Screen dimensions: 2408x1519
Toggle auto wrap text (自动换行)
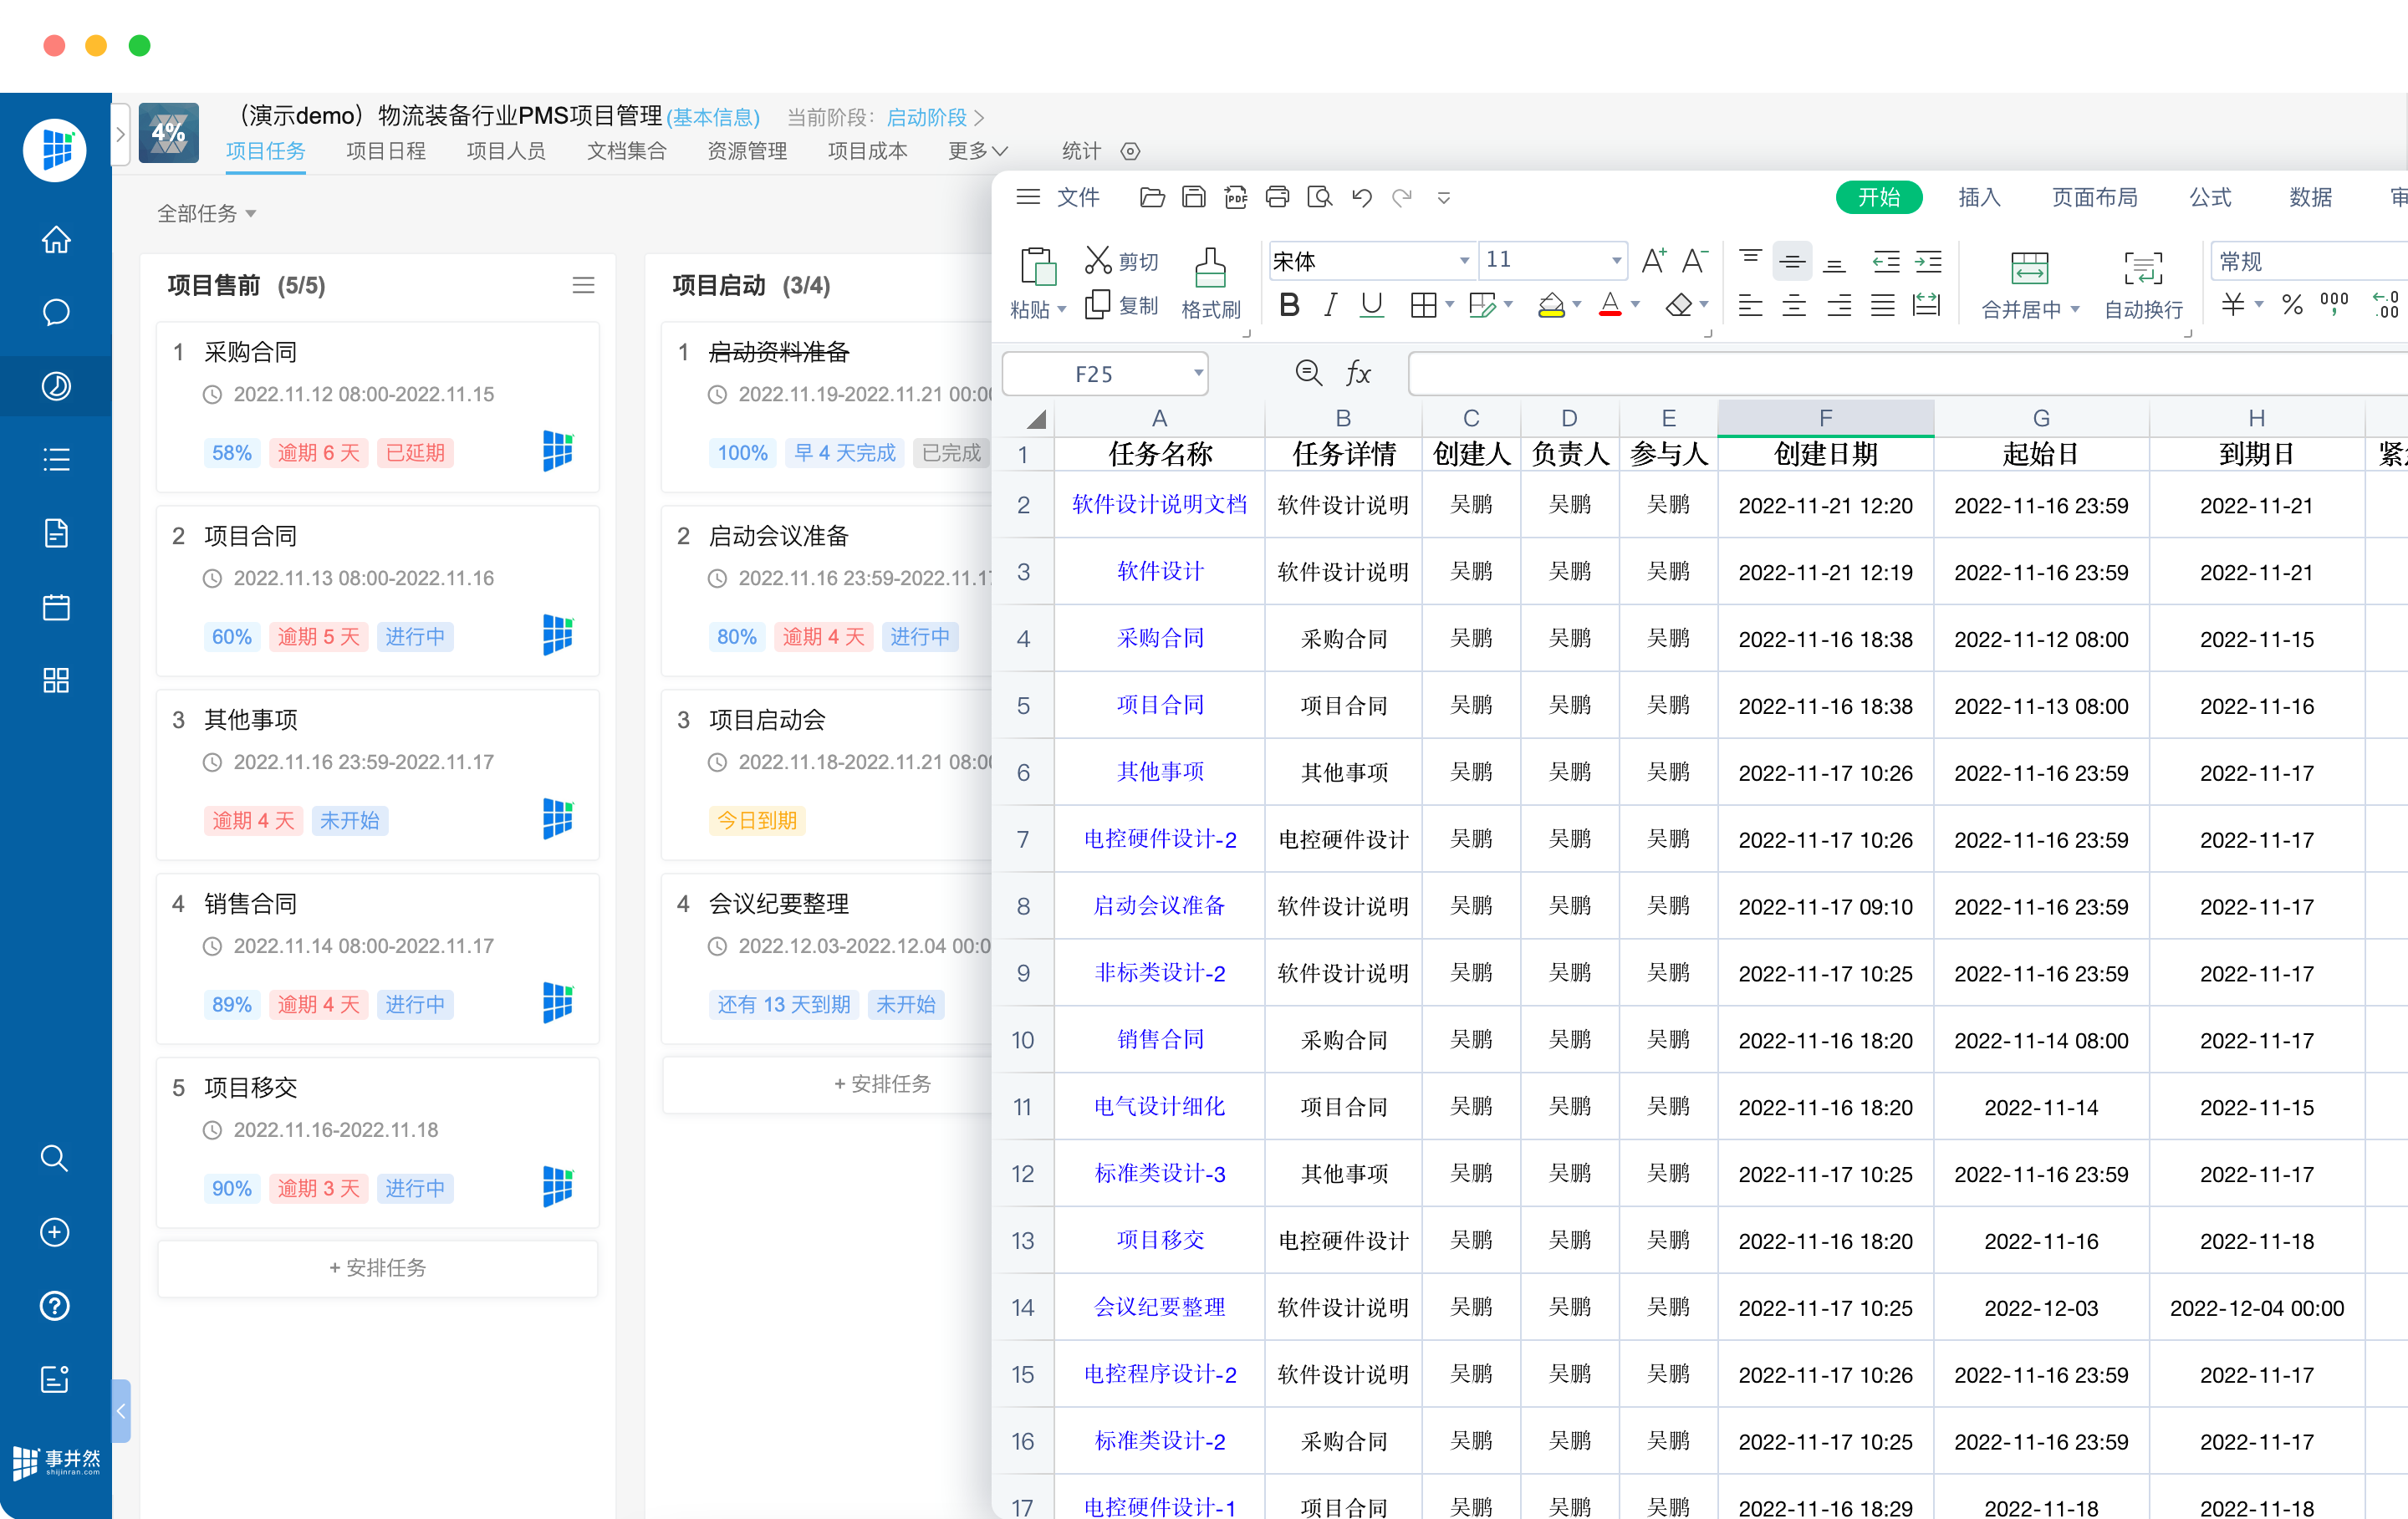pyautogui.click(x=2142, y=268)
